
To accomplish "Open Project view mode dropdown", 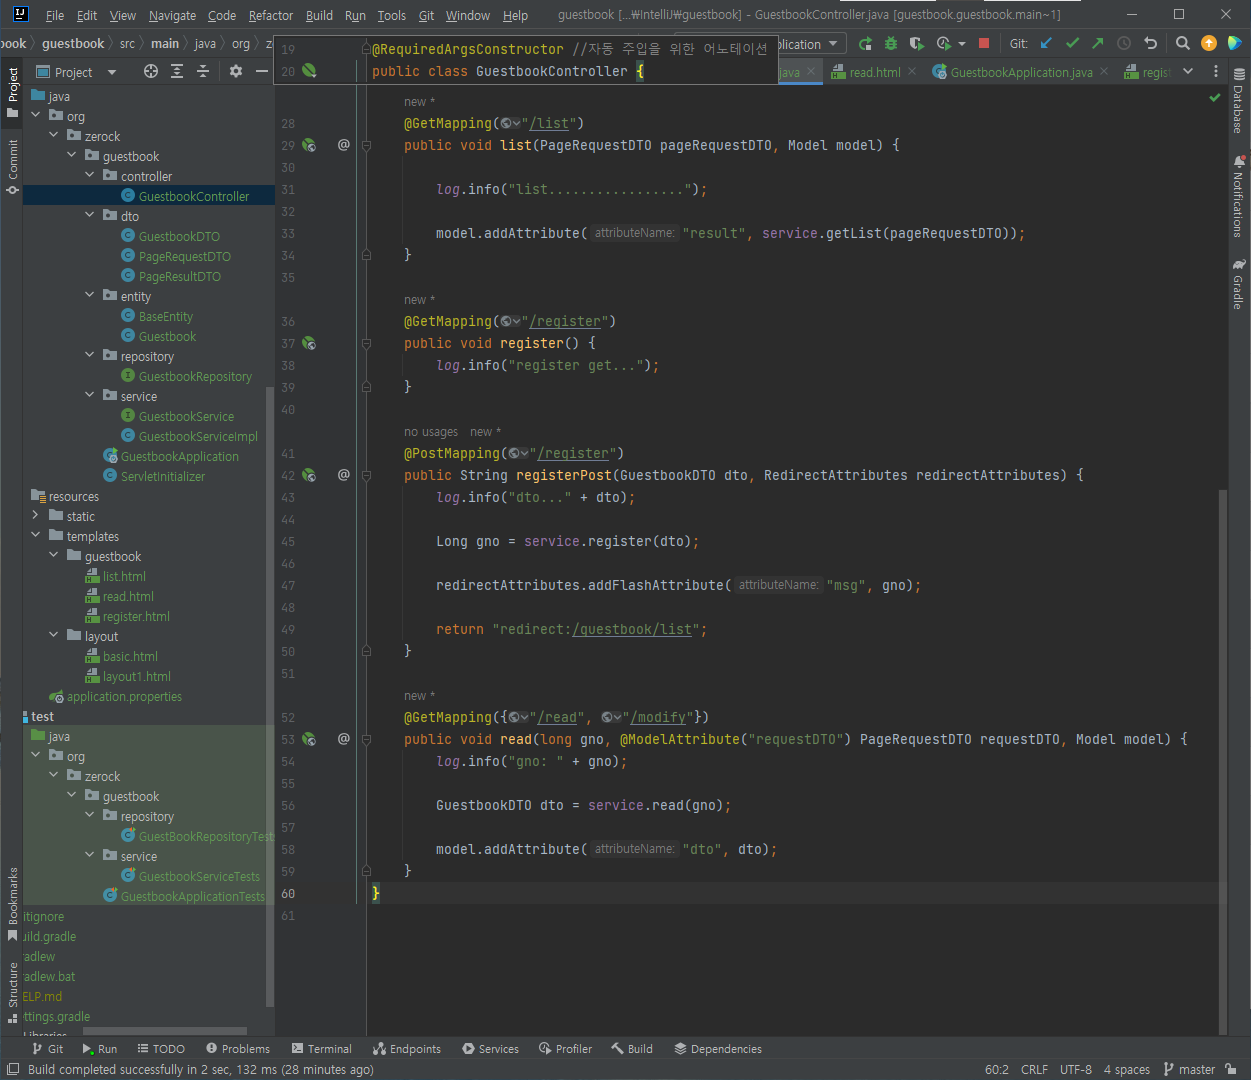I will [111, 72].
